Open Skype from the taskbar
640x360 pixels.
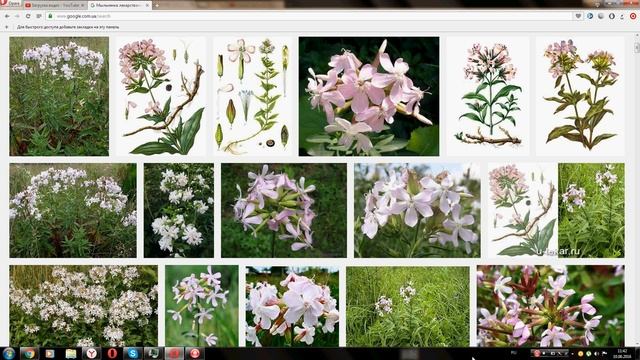(133, 353)
